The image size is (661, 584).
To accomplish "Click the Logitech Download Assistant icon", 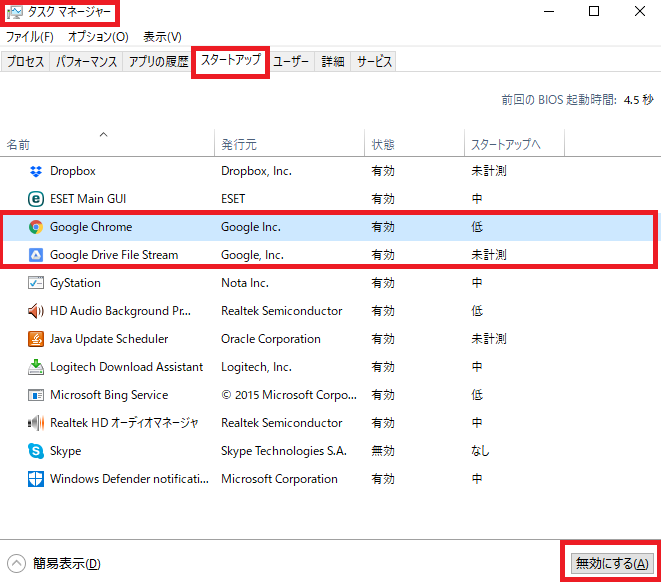I will point(36,367).
